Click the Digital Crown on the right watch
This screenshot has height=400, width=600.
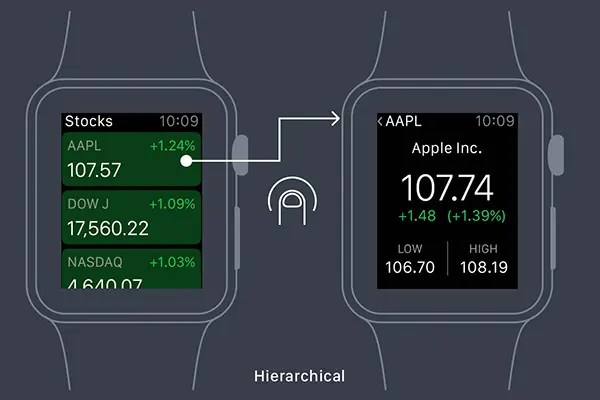(556, 155)
